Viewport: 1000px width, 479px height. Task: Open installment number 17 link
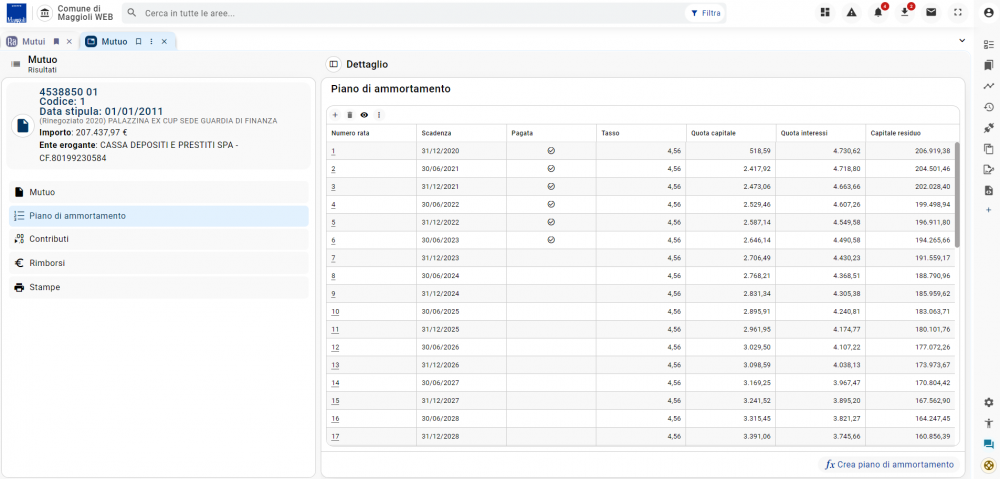(x=335, y=437)
